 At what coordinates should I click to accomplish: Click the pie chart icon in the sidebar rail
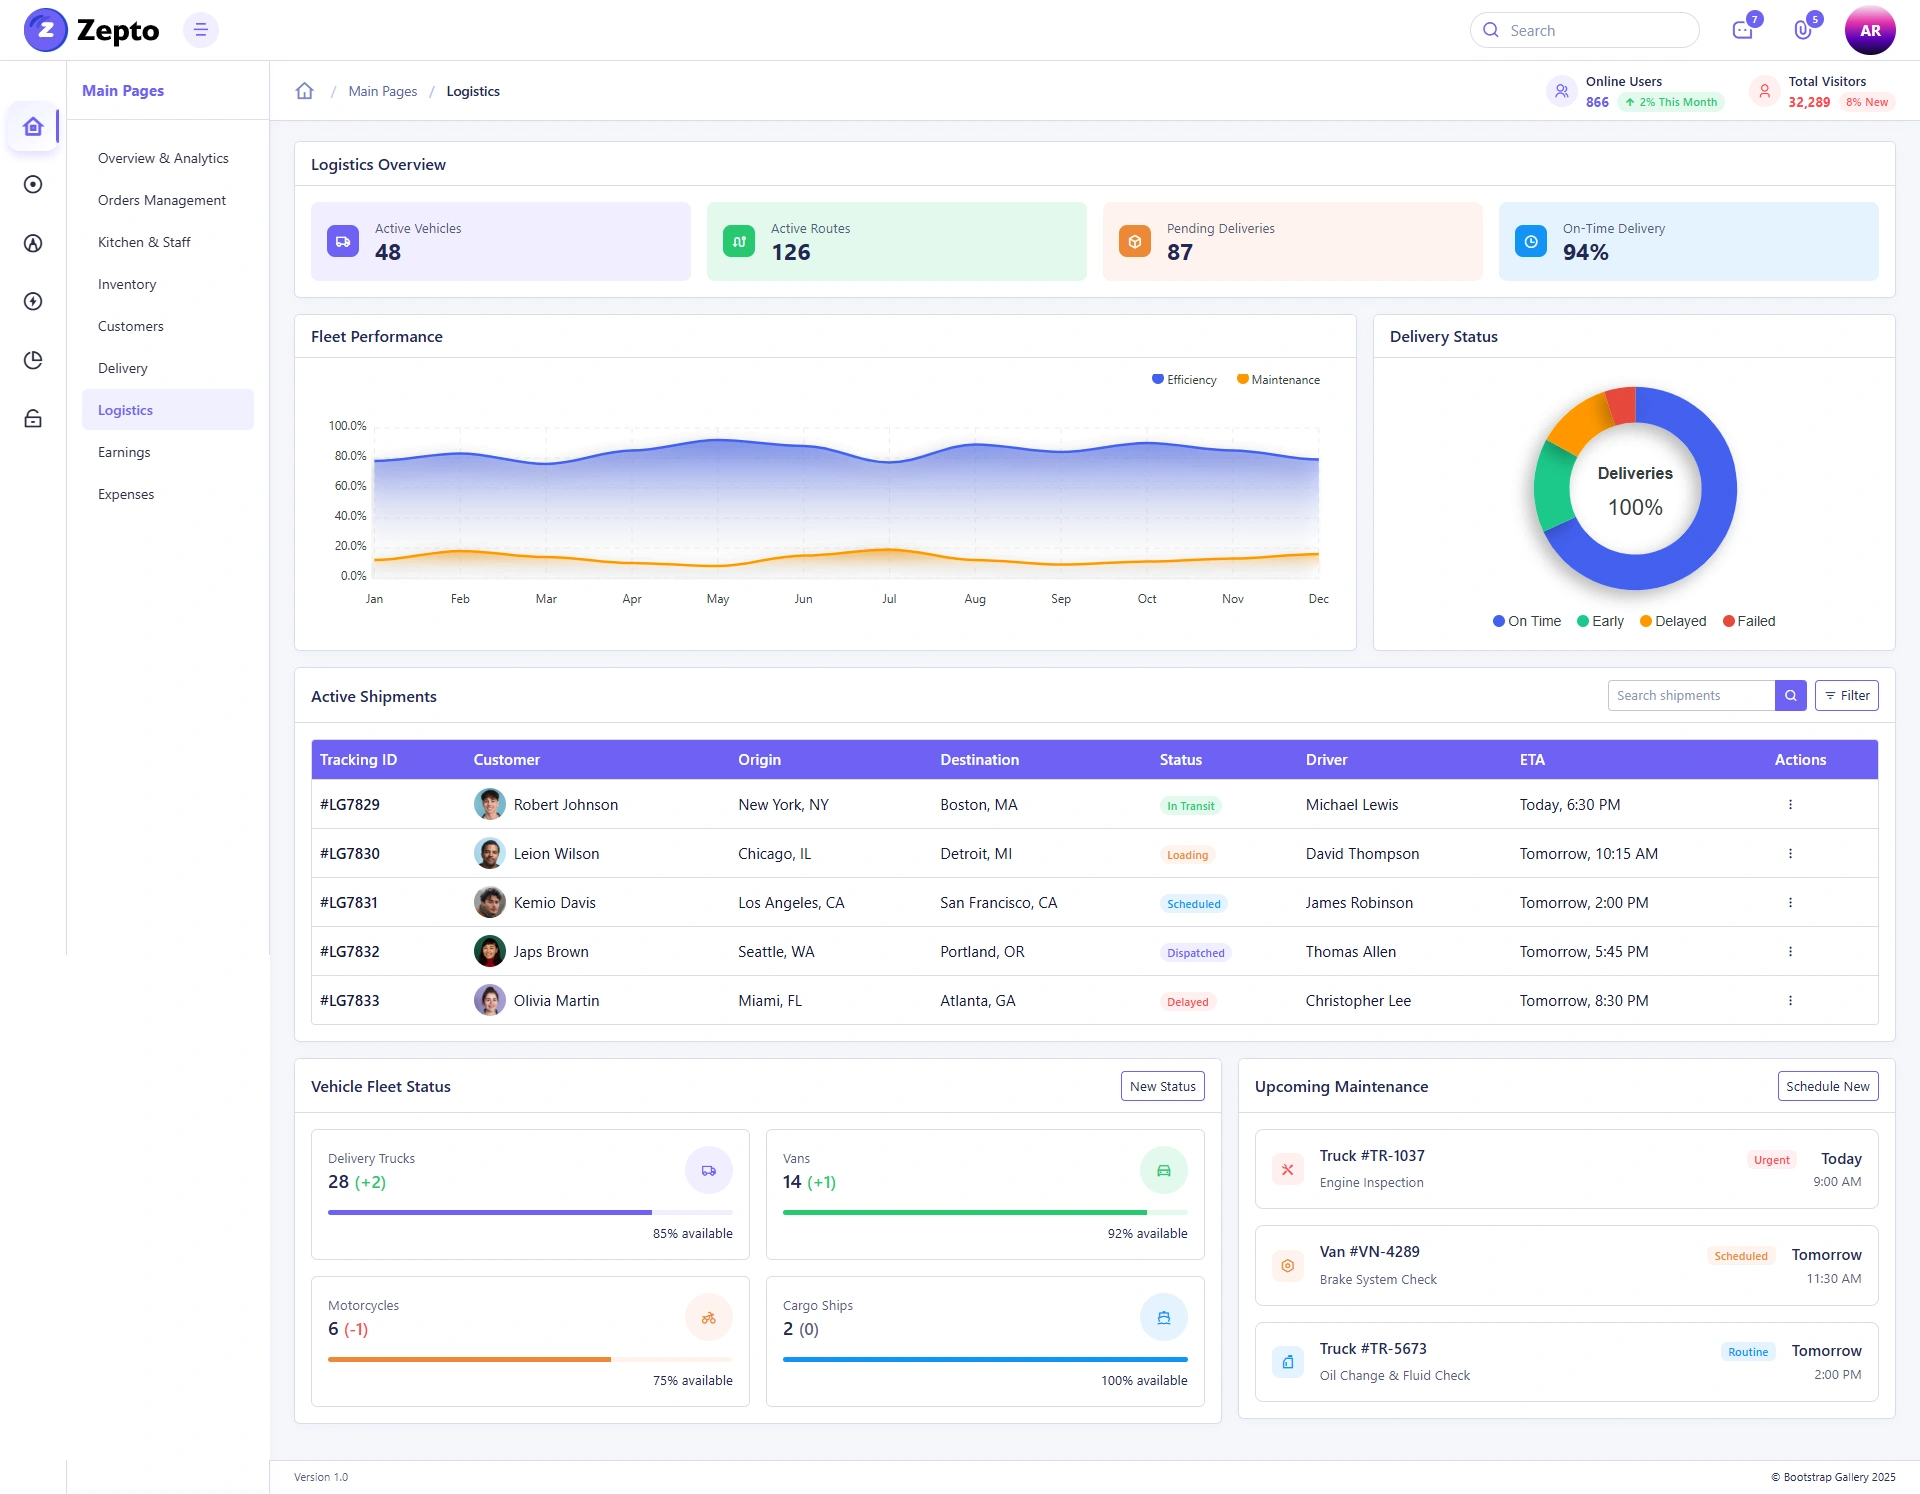[x=33, y=360]
